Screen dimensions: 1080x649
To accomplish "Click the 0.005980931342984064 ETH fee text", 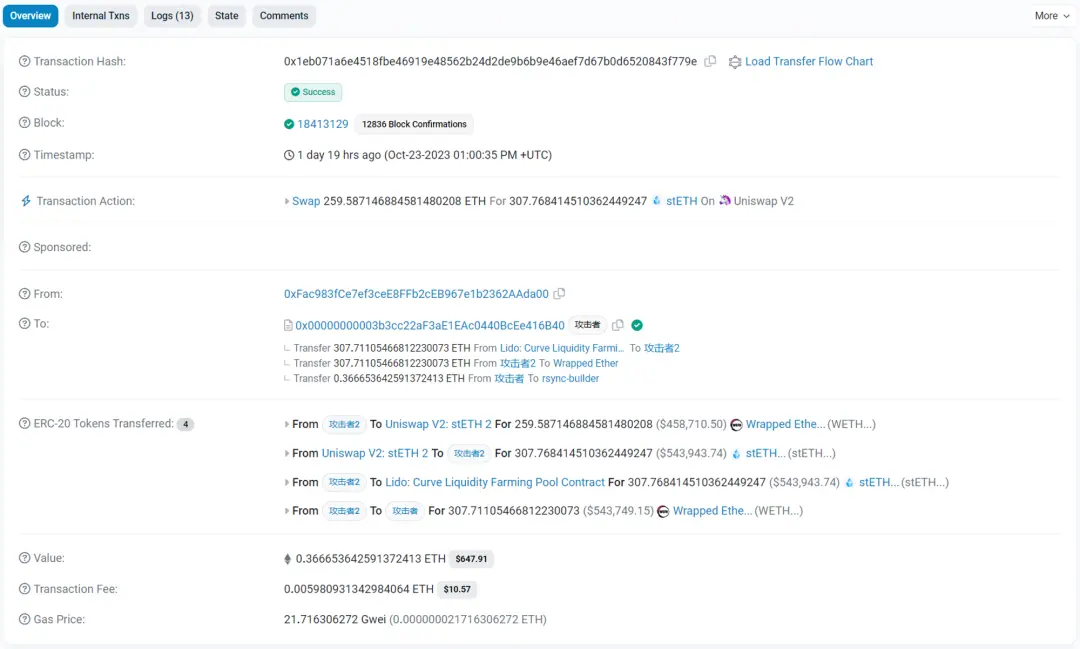I will click(x=359, y=589).
